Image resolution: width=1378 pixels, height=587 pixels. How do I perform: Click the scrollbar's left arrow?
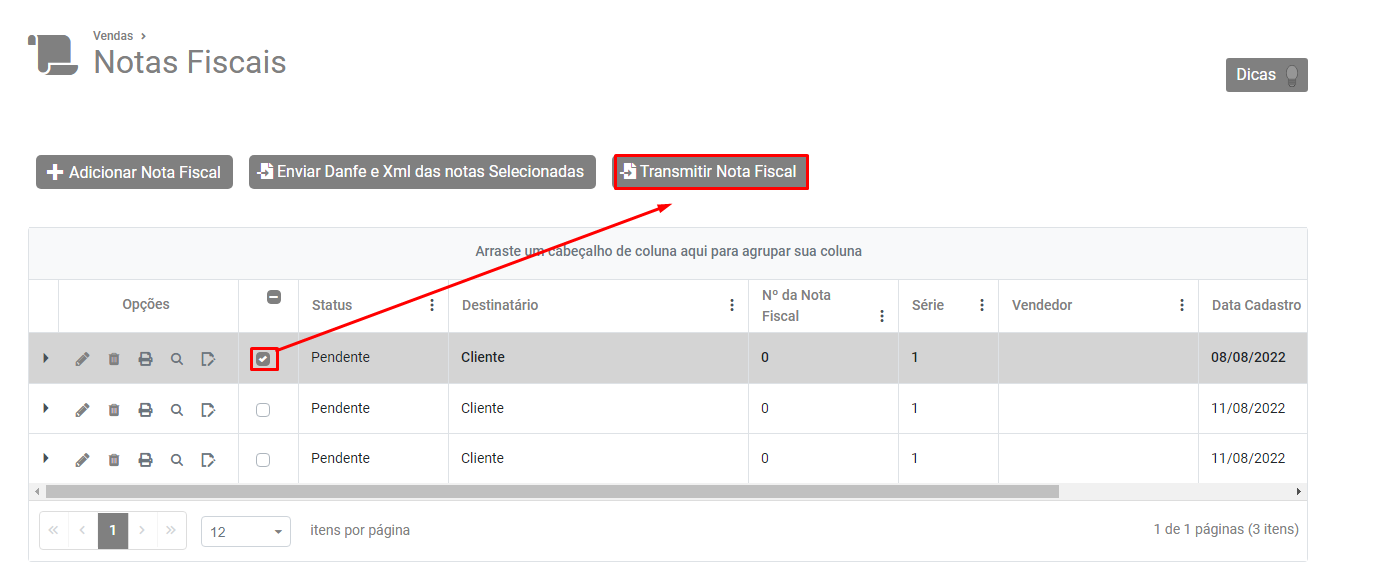pos(37,492)
